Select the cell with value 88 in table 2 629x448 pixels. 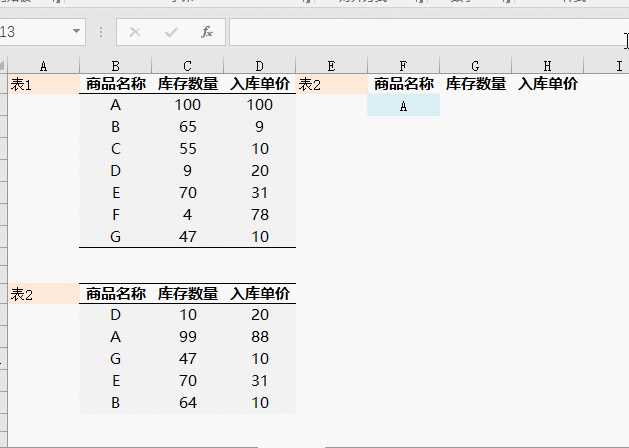pos(260,337)
